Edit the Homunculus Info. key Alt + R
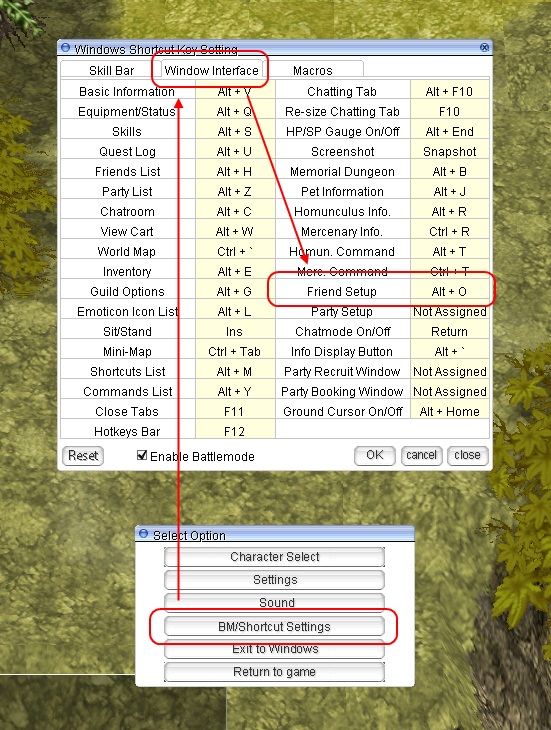 (450, 211)
